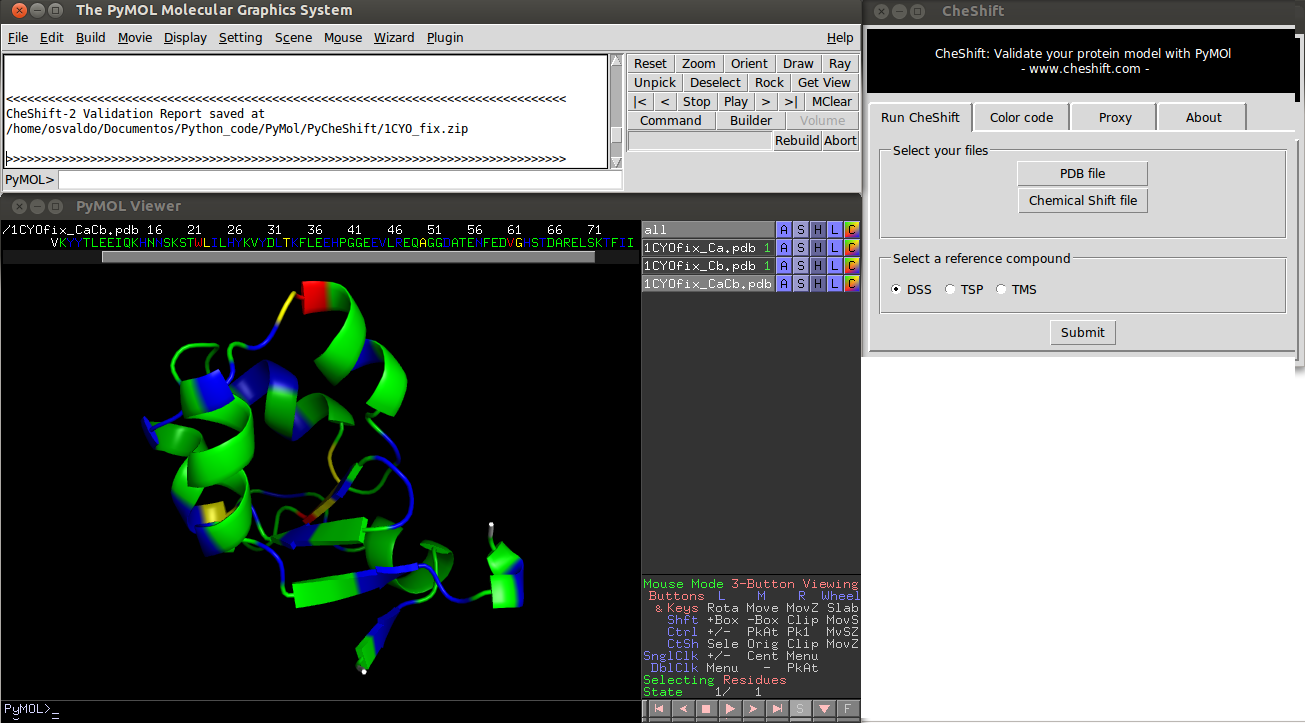
Task: Select TMS reference compound radio button
Action: coord(1001,290)
